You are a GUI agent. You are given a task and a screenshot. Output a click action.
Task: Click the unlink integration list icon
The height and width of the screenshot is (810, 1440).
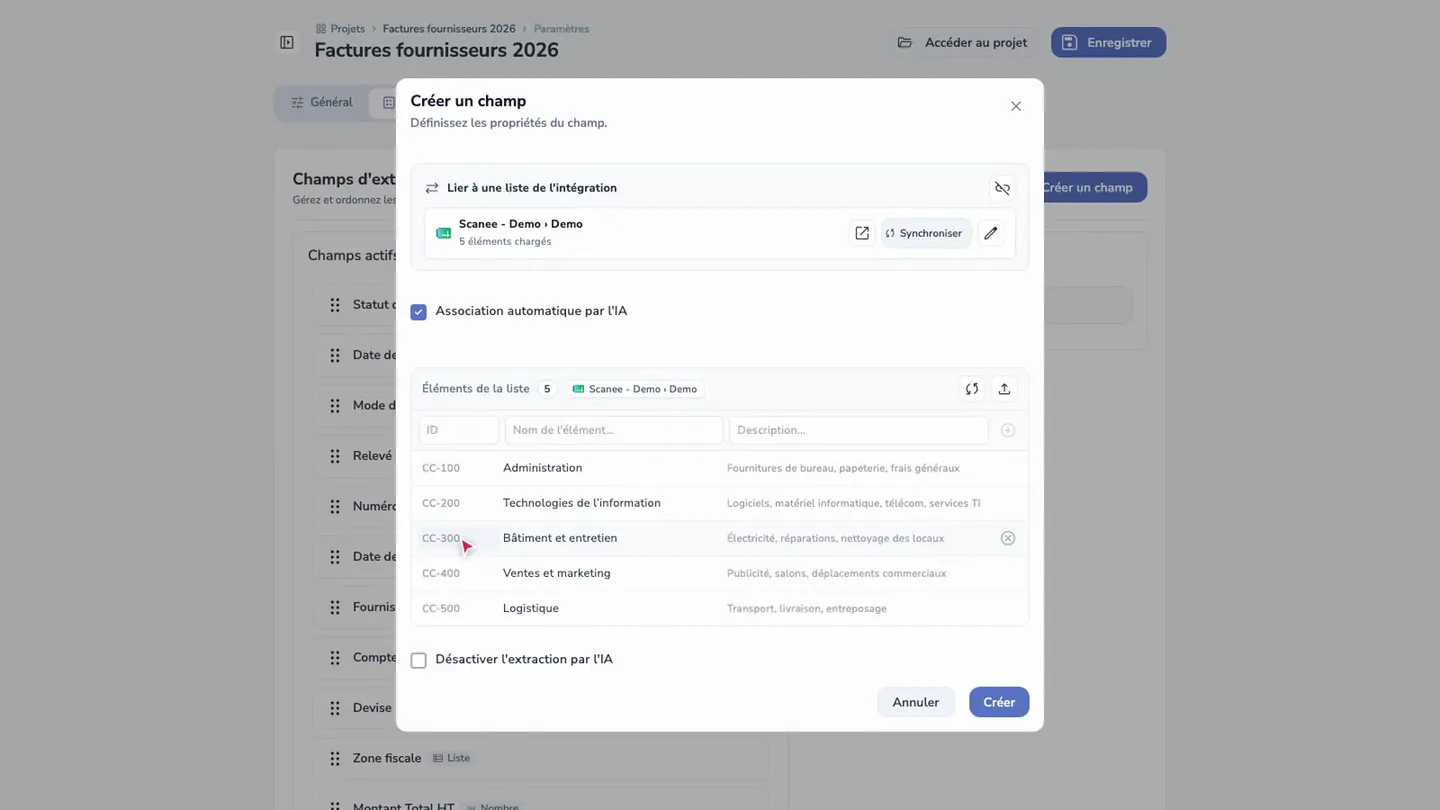click(1002, 188)
